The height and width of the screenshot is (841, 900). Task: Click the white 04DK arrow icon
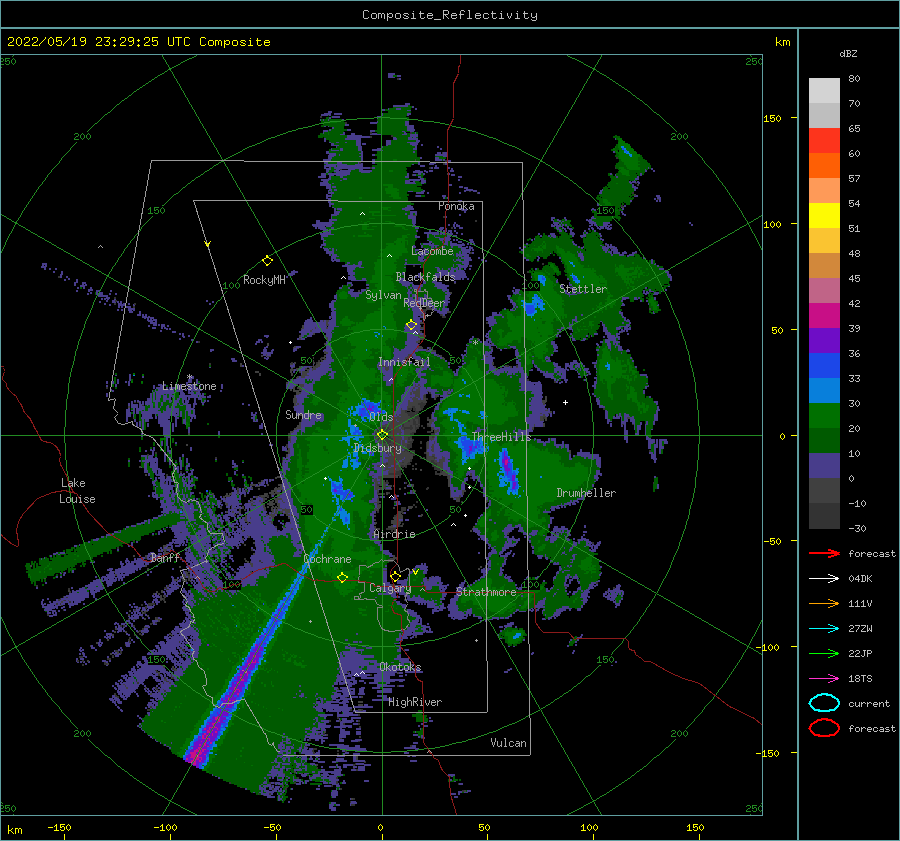point(824,579)
